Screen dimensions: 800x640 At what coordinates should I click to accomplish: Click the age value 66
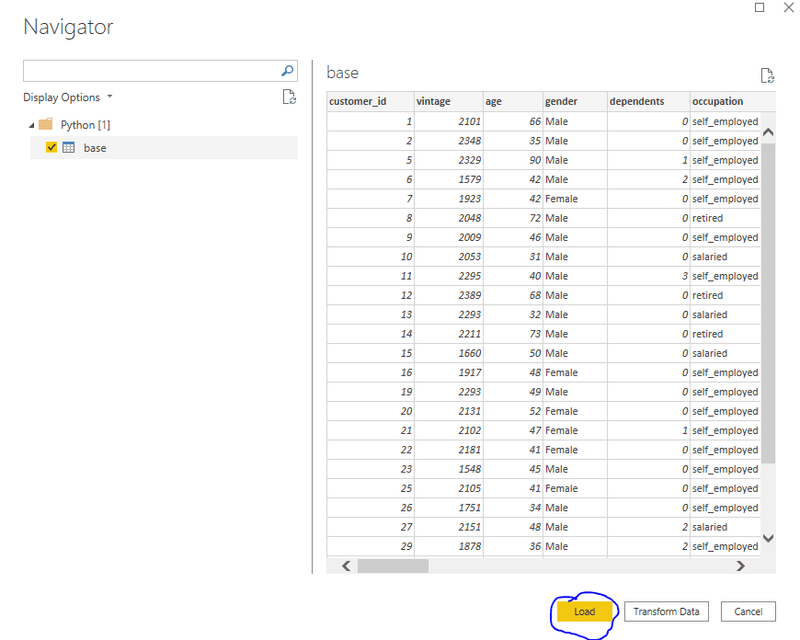pos(535,121)
